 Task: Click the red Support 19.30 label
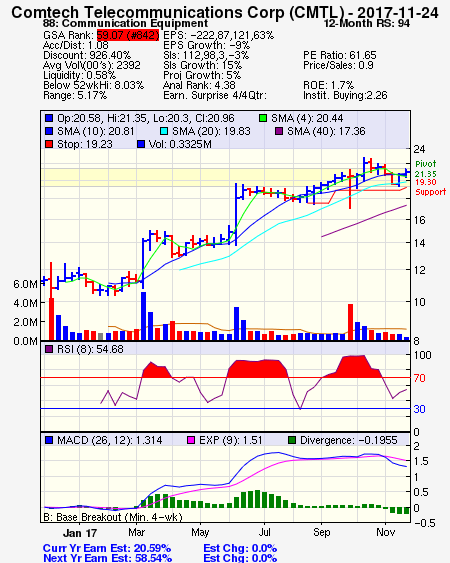point(430,187)
